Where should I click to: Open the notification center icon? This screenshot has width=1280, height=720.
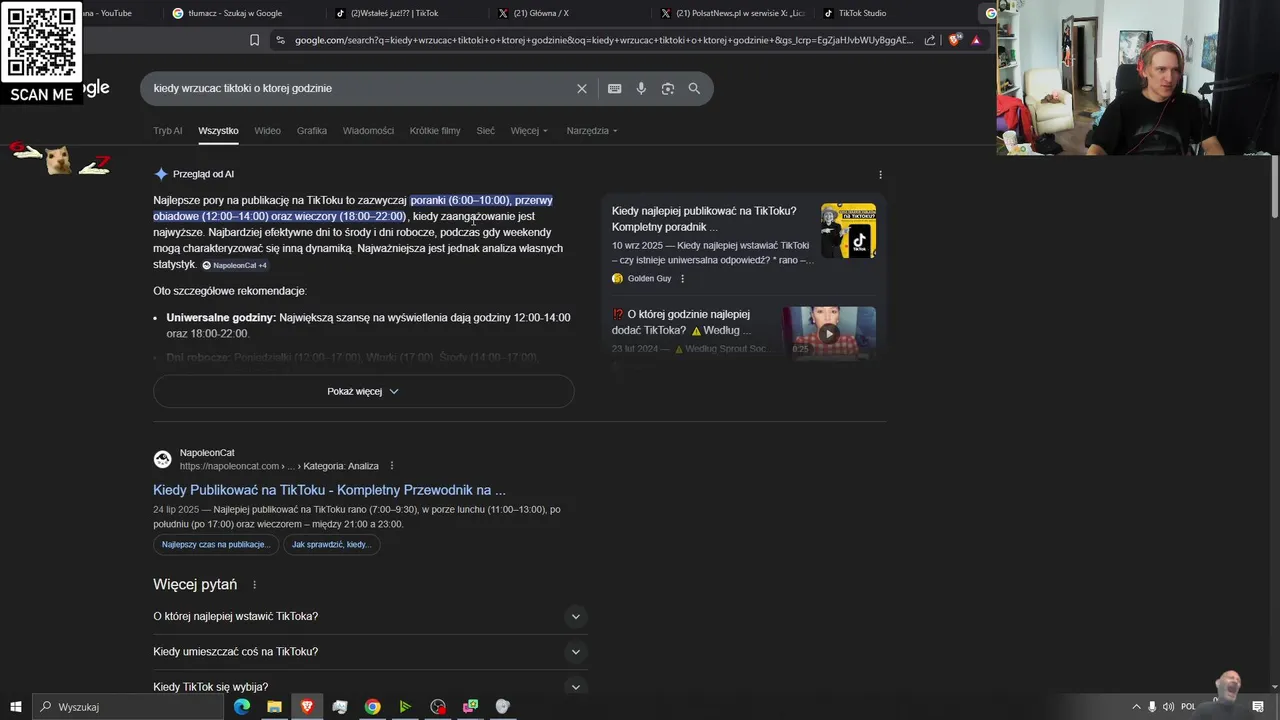click(1258, 707)
